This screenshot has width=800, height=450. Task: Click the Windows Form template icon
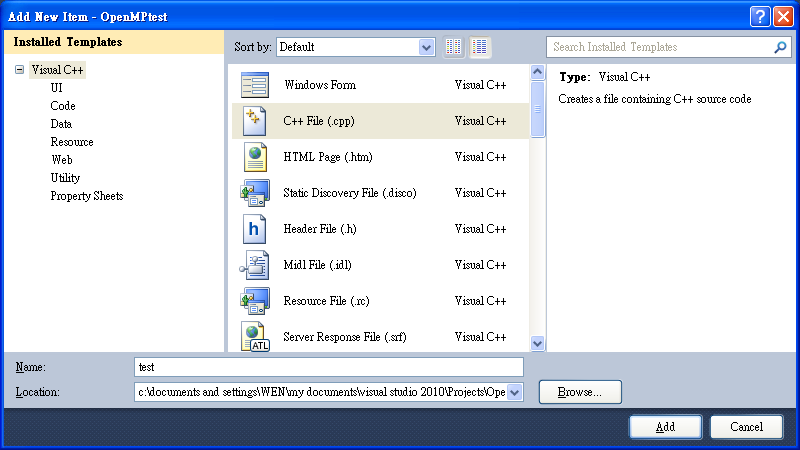pos(254,85)
